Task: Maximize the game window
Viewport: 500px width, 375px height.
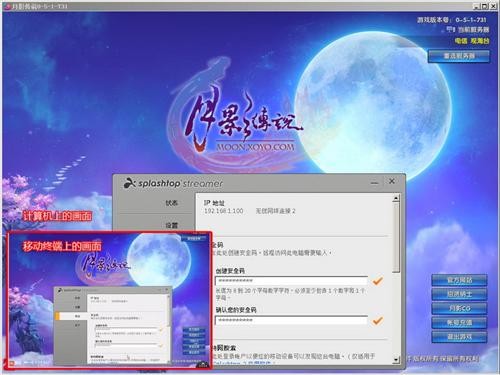Action: (485, 6)
